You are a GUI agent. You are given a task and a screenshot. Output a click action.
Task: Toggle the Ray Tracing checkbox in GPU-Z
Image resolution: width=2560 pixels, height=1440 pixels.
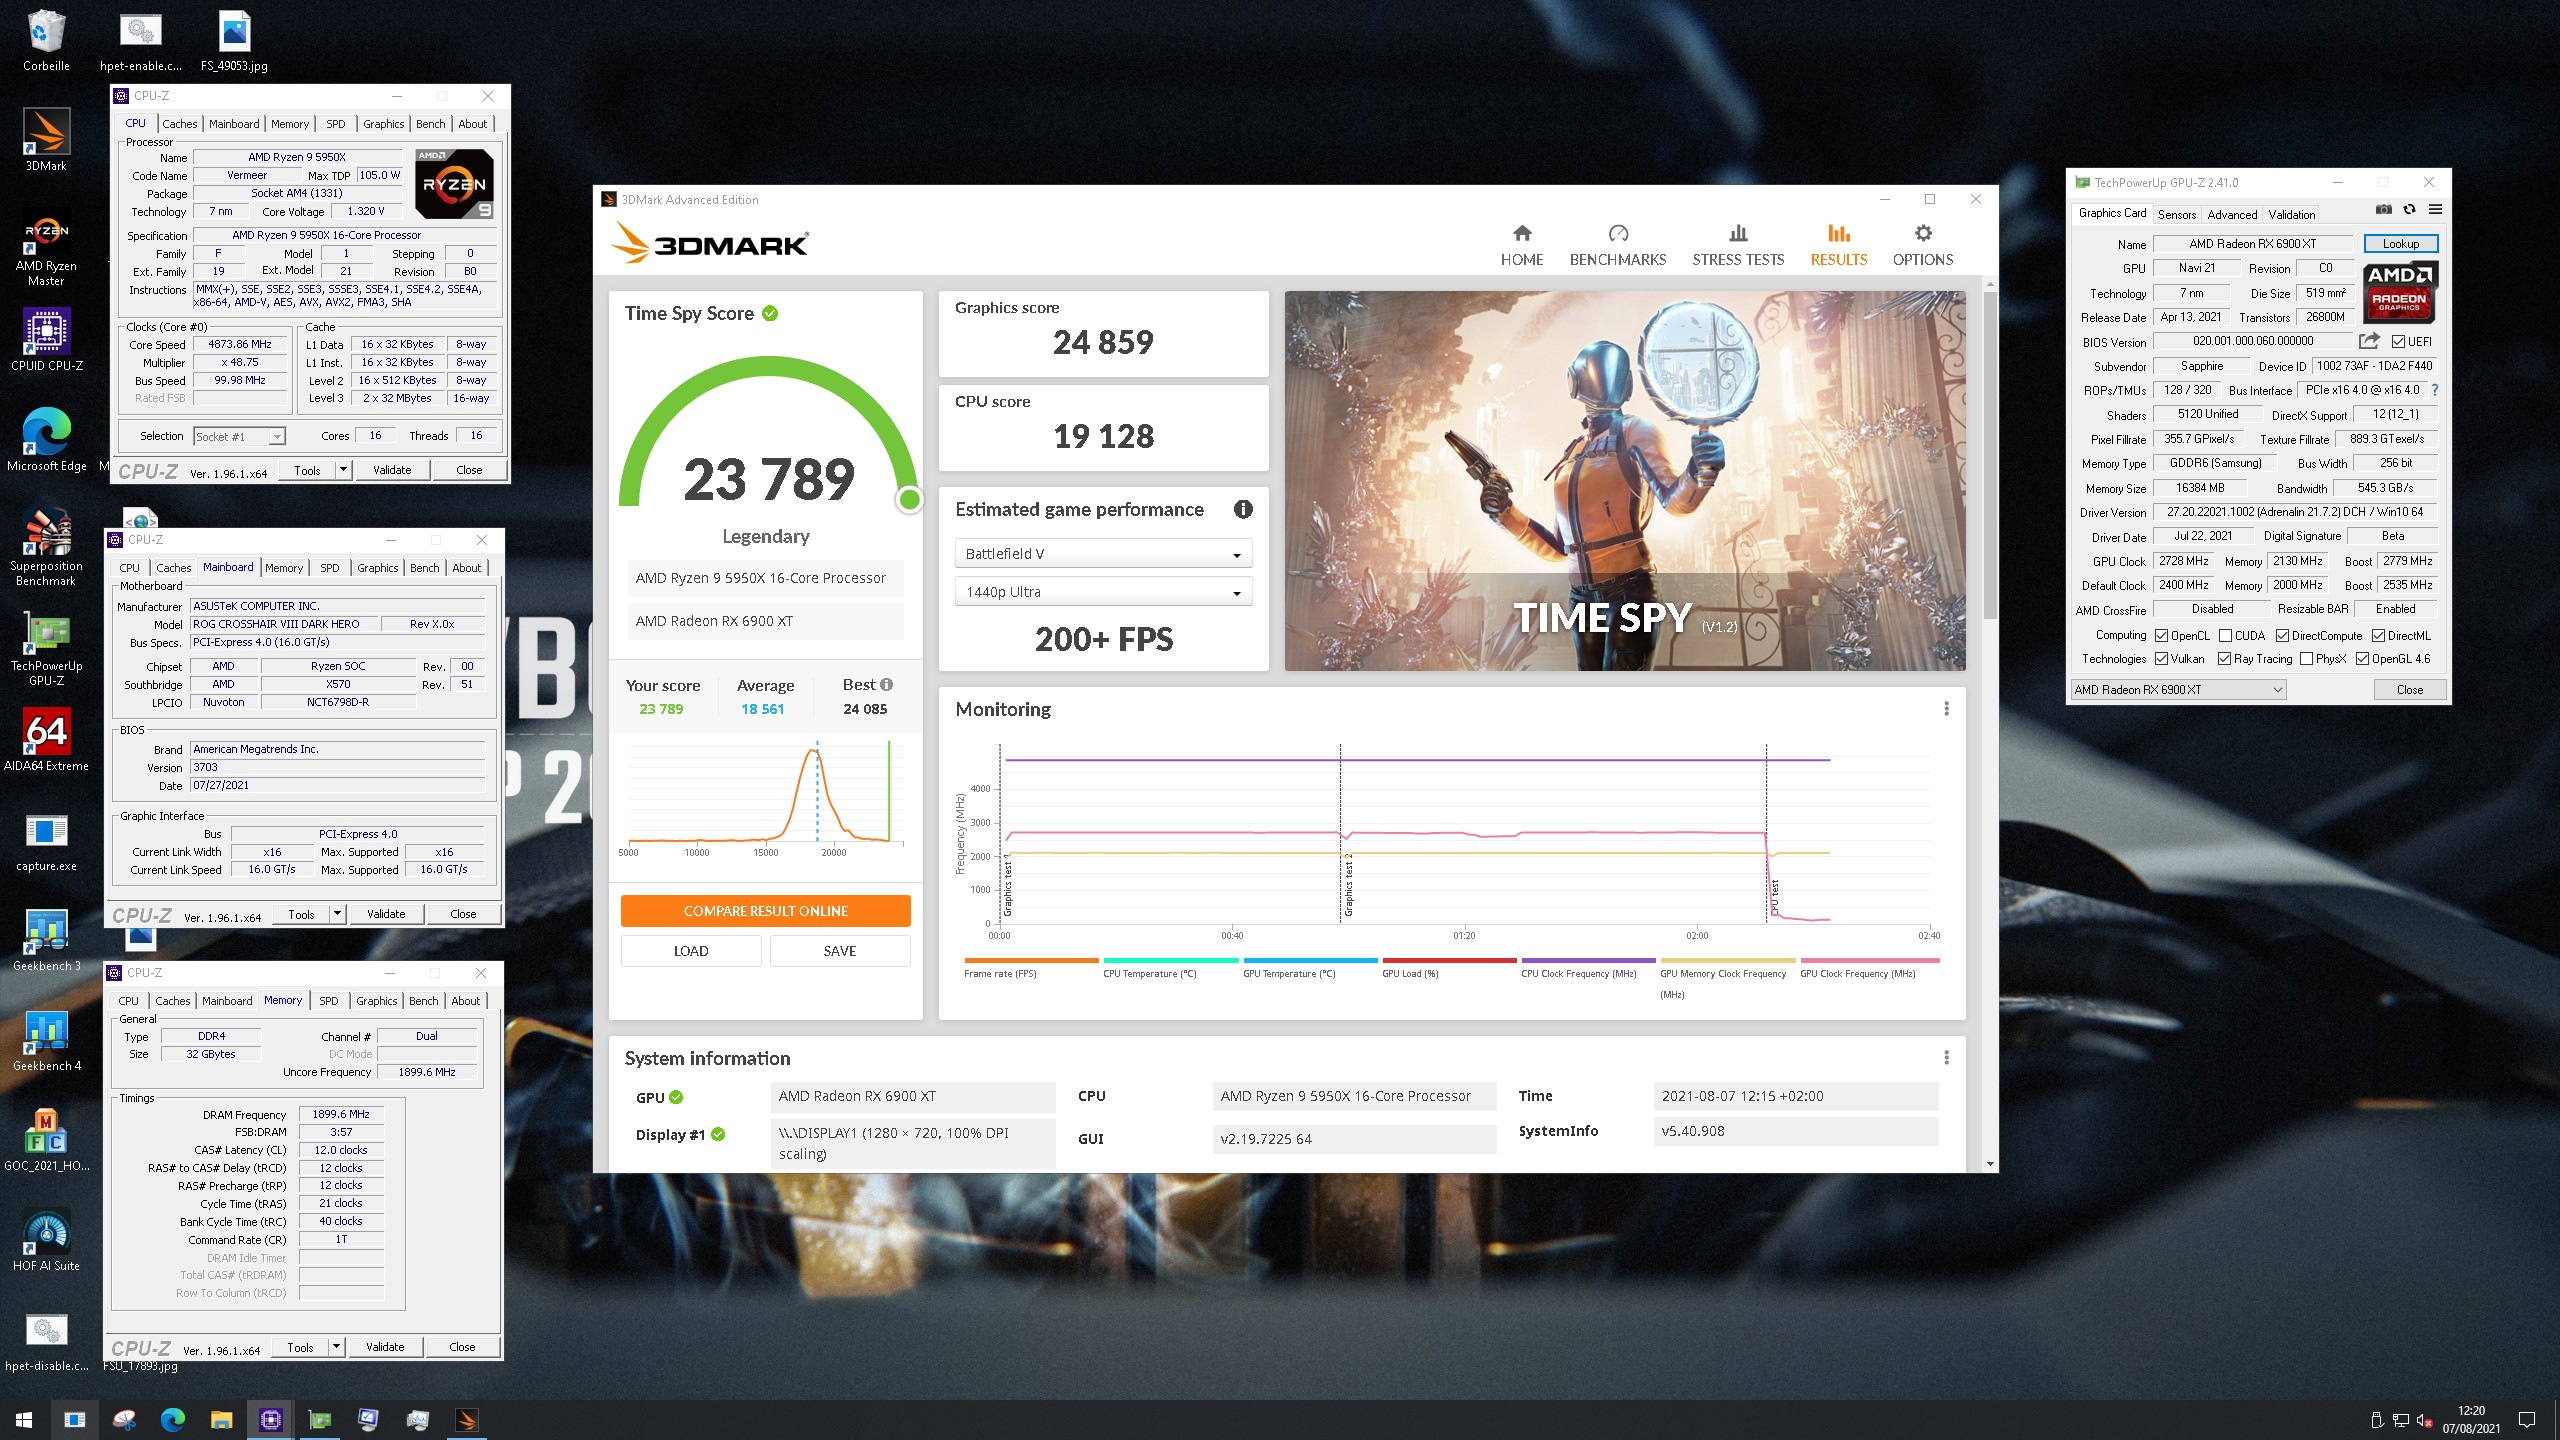point(2224,659)
